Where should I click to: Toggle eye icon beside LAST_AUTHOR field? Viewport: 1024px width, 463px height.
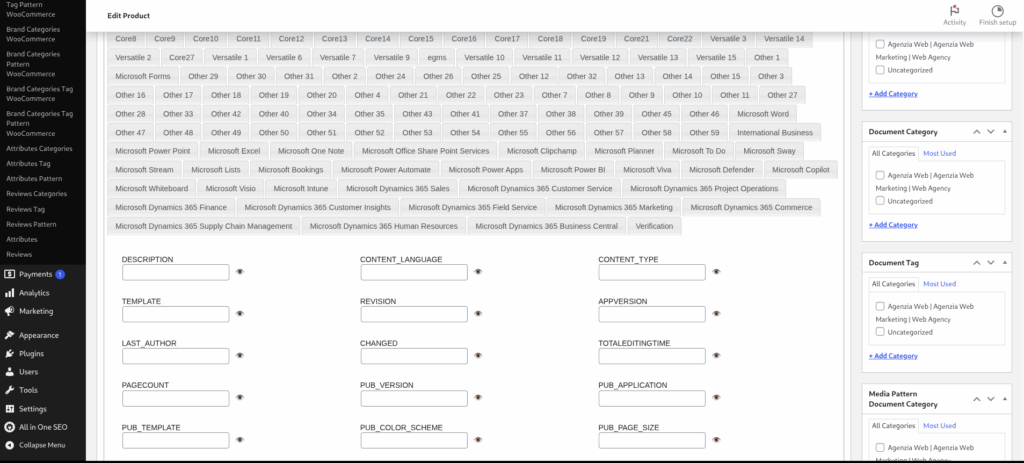[240, 355]
